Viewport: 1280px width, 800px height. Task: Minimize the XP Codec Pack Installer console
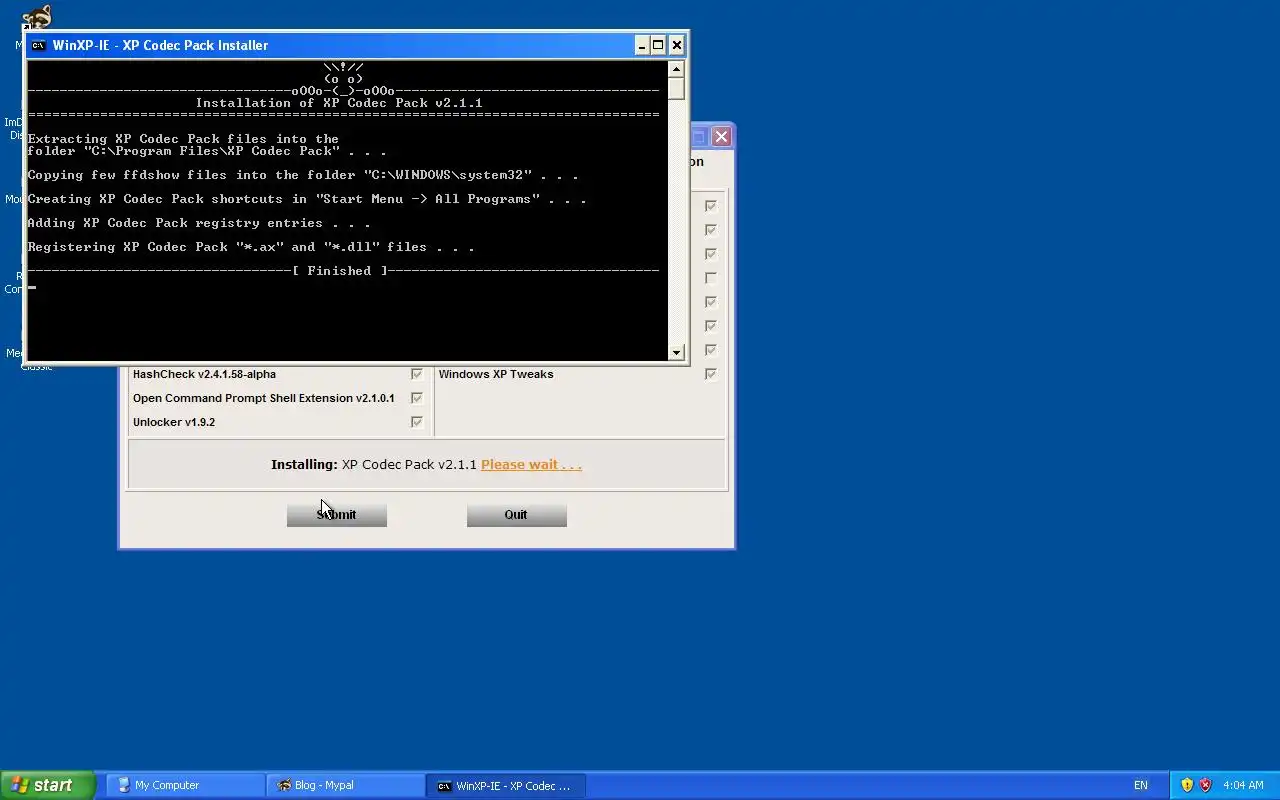point(642,45)
